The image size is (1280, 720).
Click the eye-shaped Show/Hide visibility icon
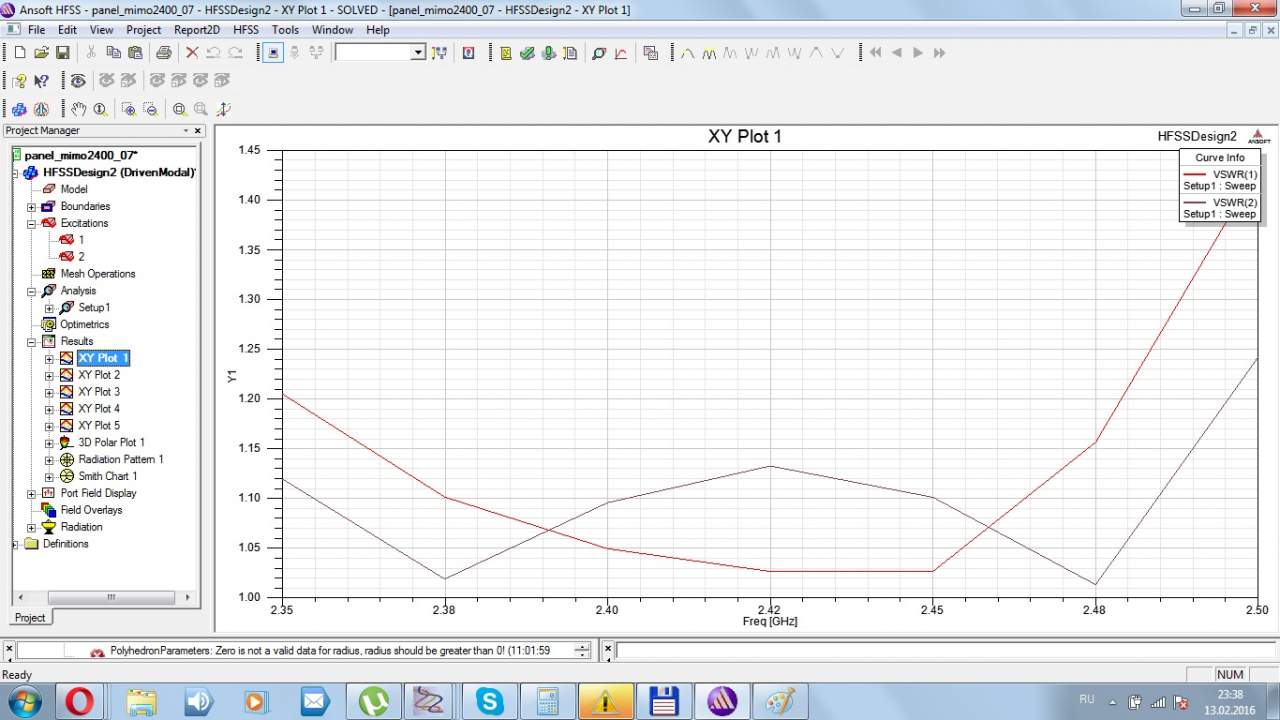(77, 81)
